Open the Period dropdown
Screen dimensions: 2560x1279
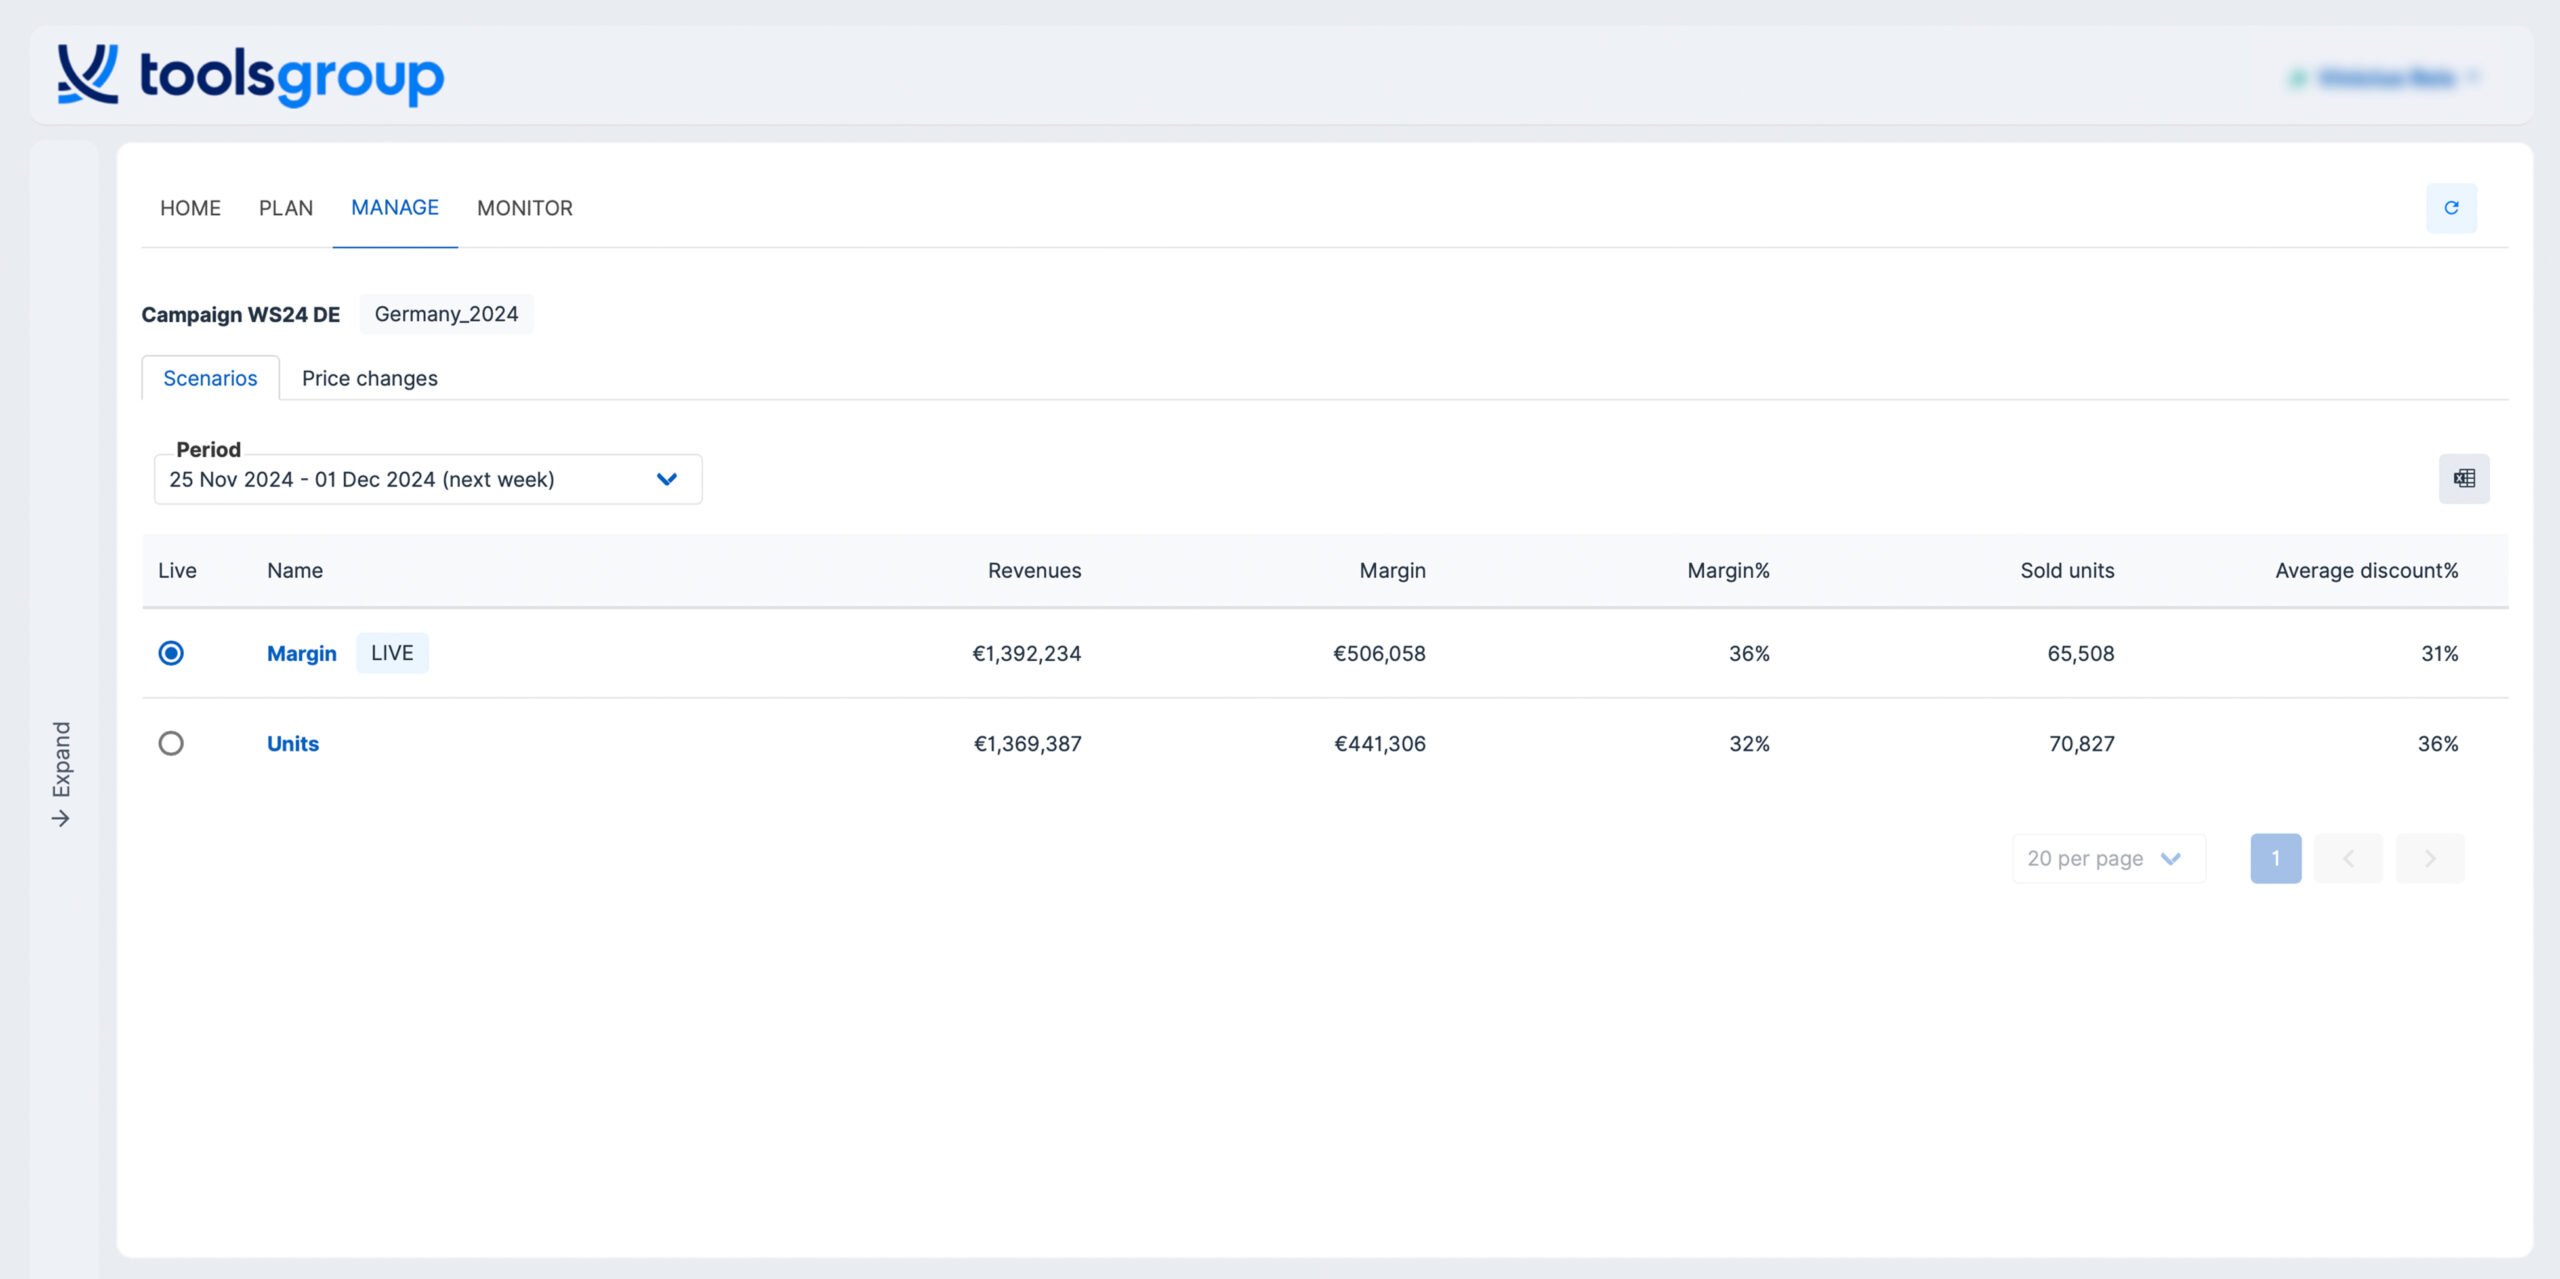(428, 479)
